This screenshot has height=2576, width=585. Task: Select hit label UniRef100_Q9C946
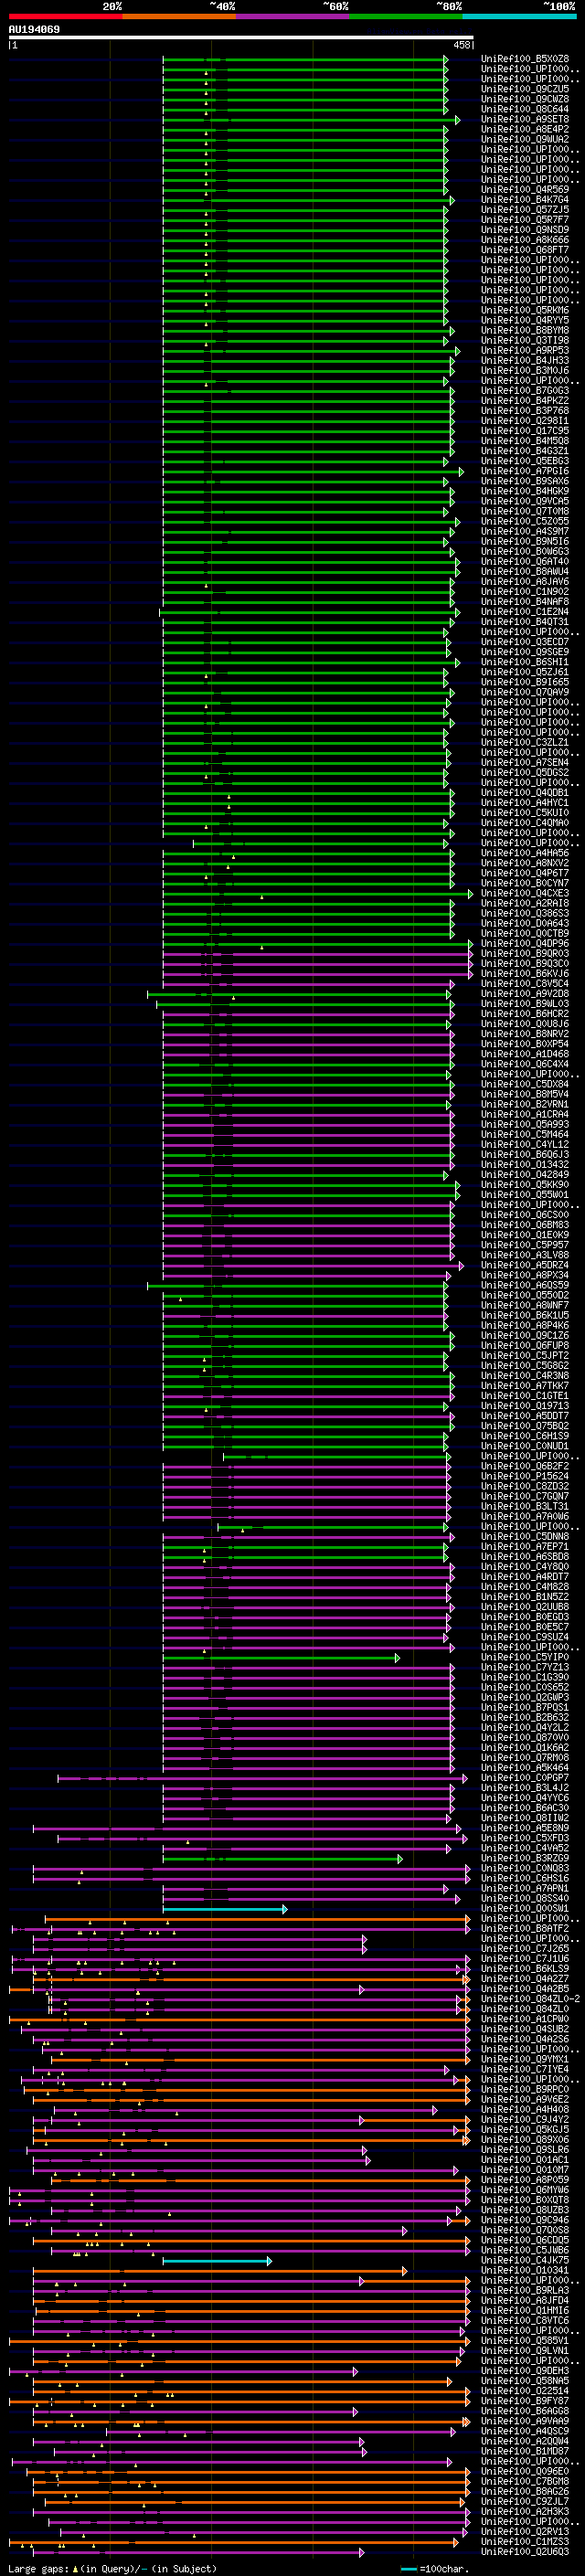click(525, 2220)
